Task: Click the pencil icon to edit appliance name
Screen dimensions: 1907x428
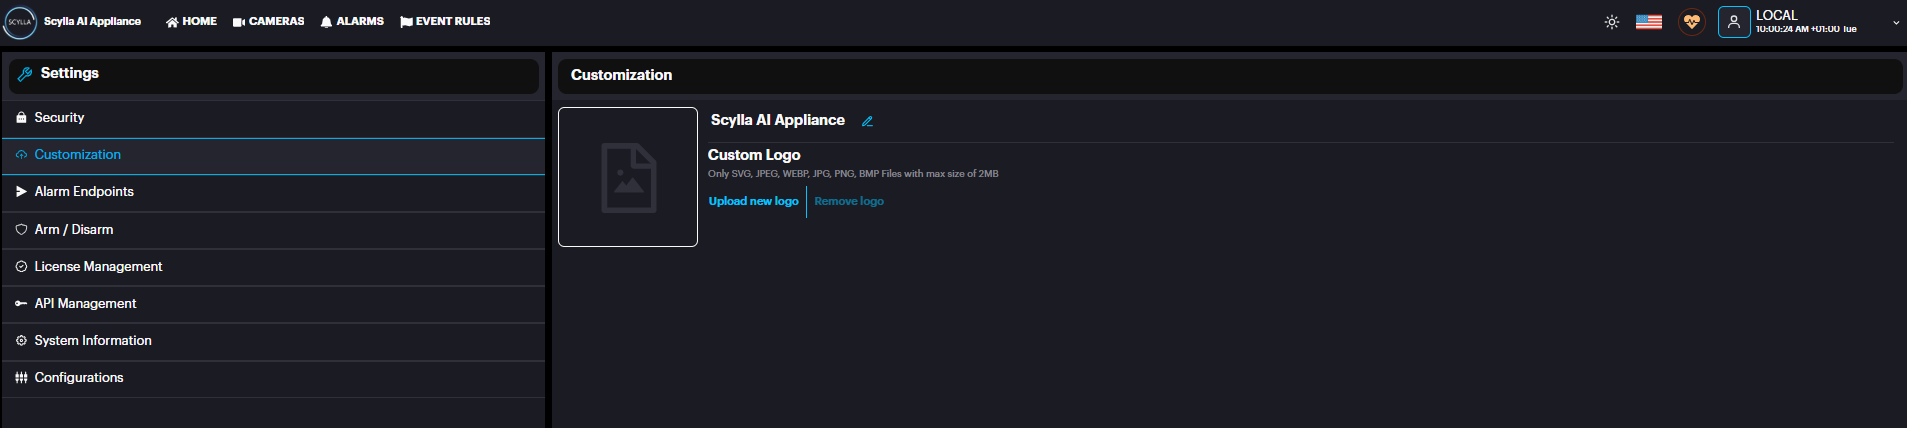Action: [867, 121]
